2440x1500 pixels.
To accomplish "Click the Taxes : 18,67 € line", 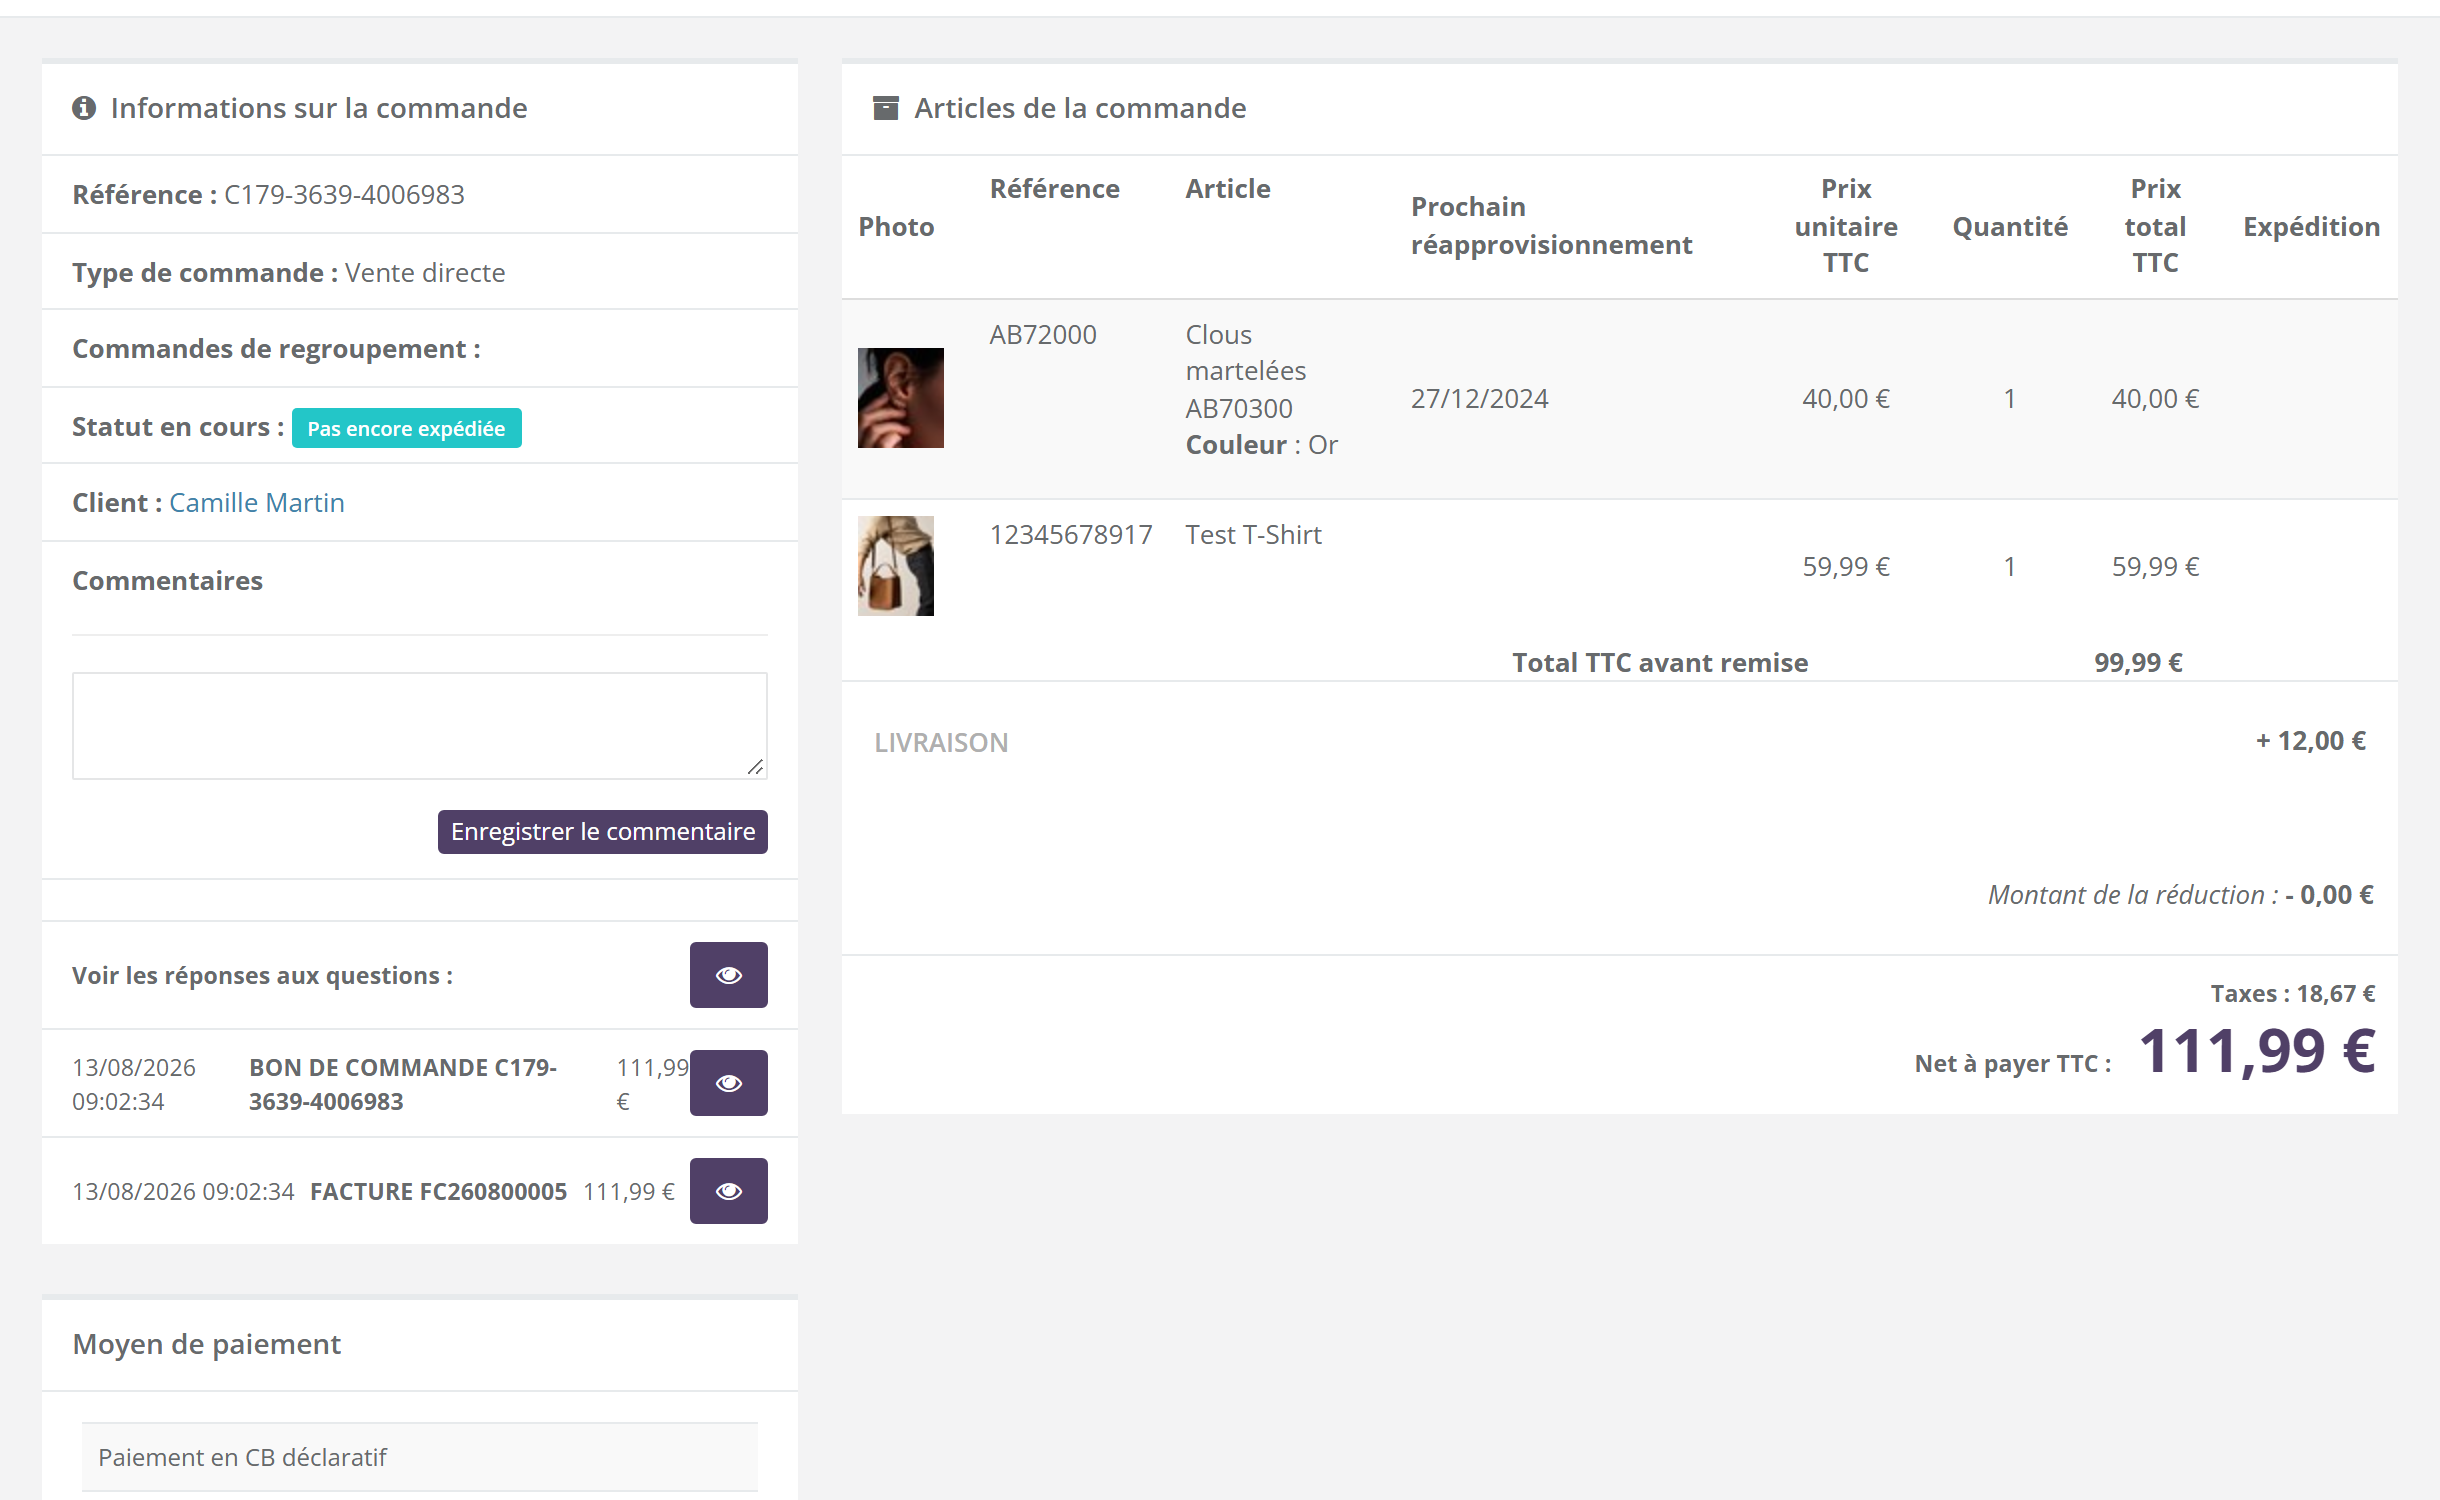I will (2292, 994).
